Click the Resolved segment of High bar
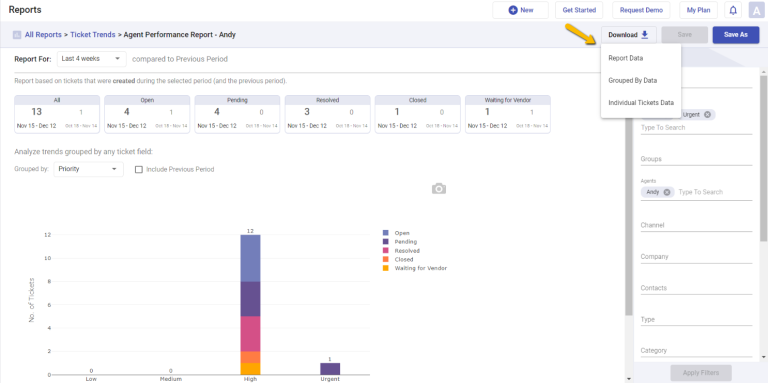The image size is (768, 383). pos(250,334)
